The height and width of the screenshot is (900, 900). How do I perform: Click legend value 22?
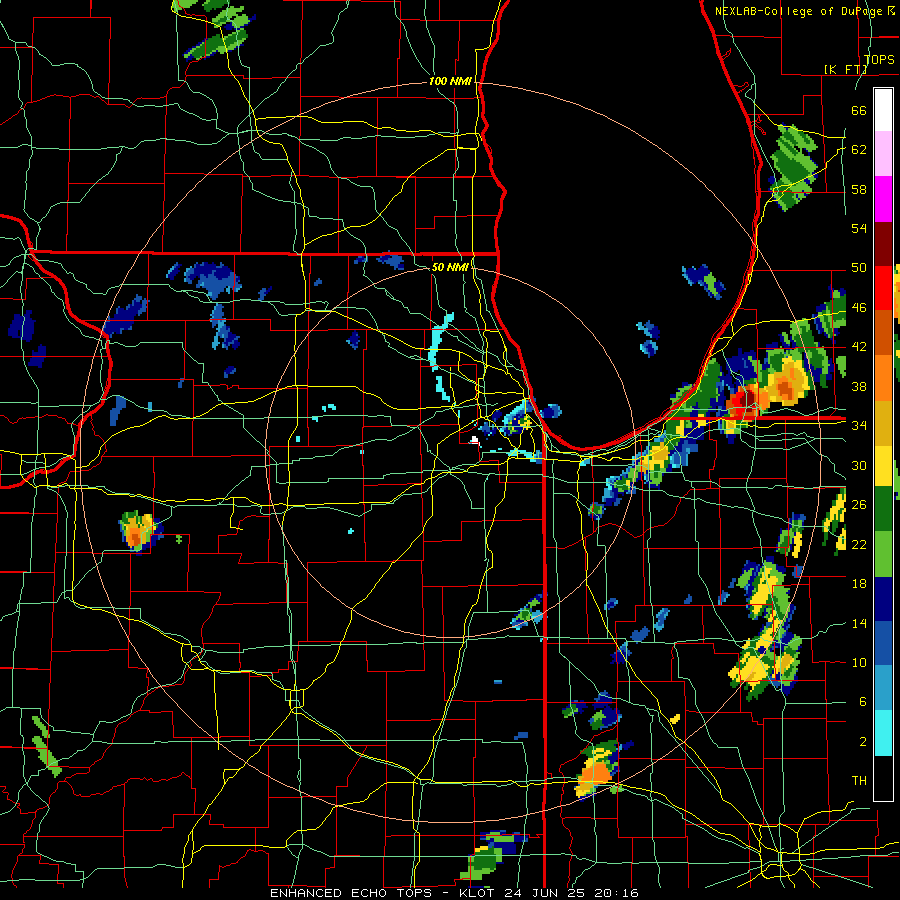pyautogui.click(x=859, y=544)
